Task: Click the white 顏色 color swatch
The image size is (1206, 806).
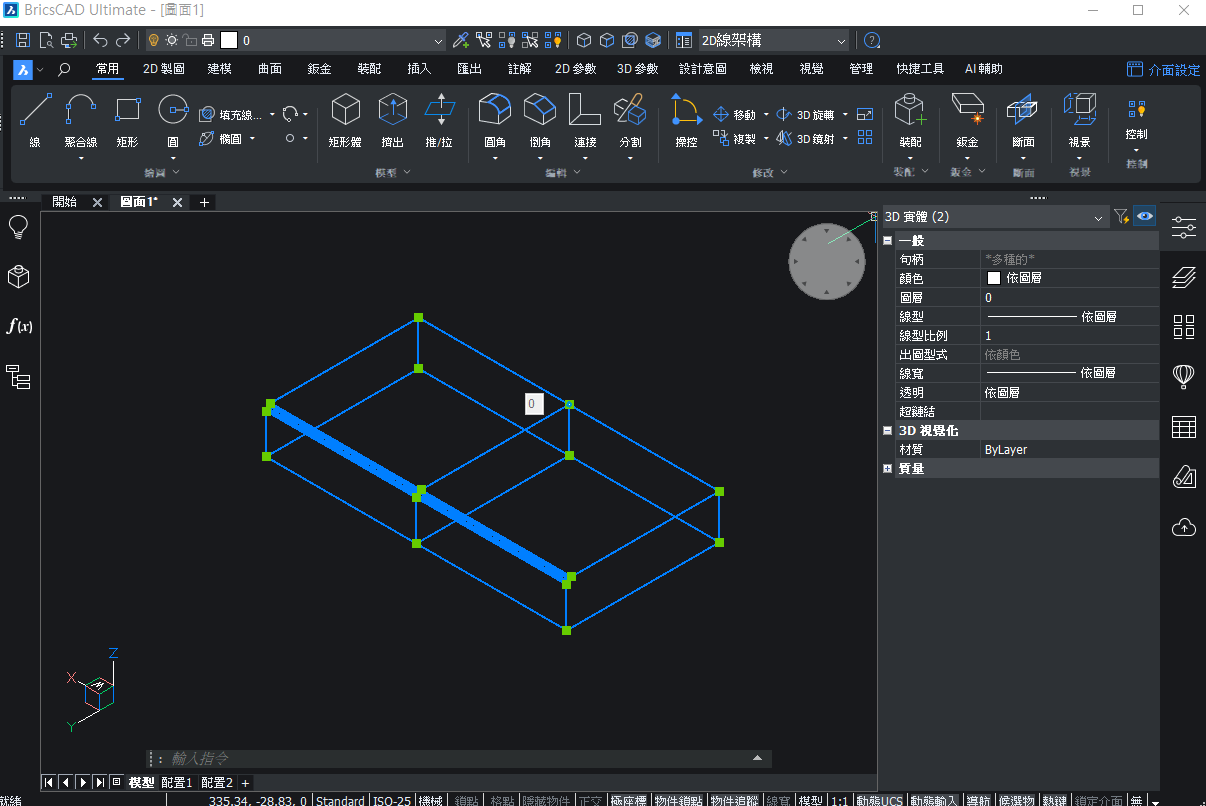Action: pyautogui.click(x=994, y=278)
